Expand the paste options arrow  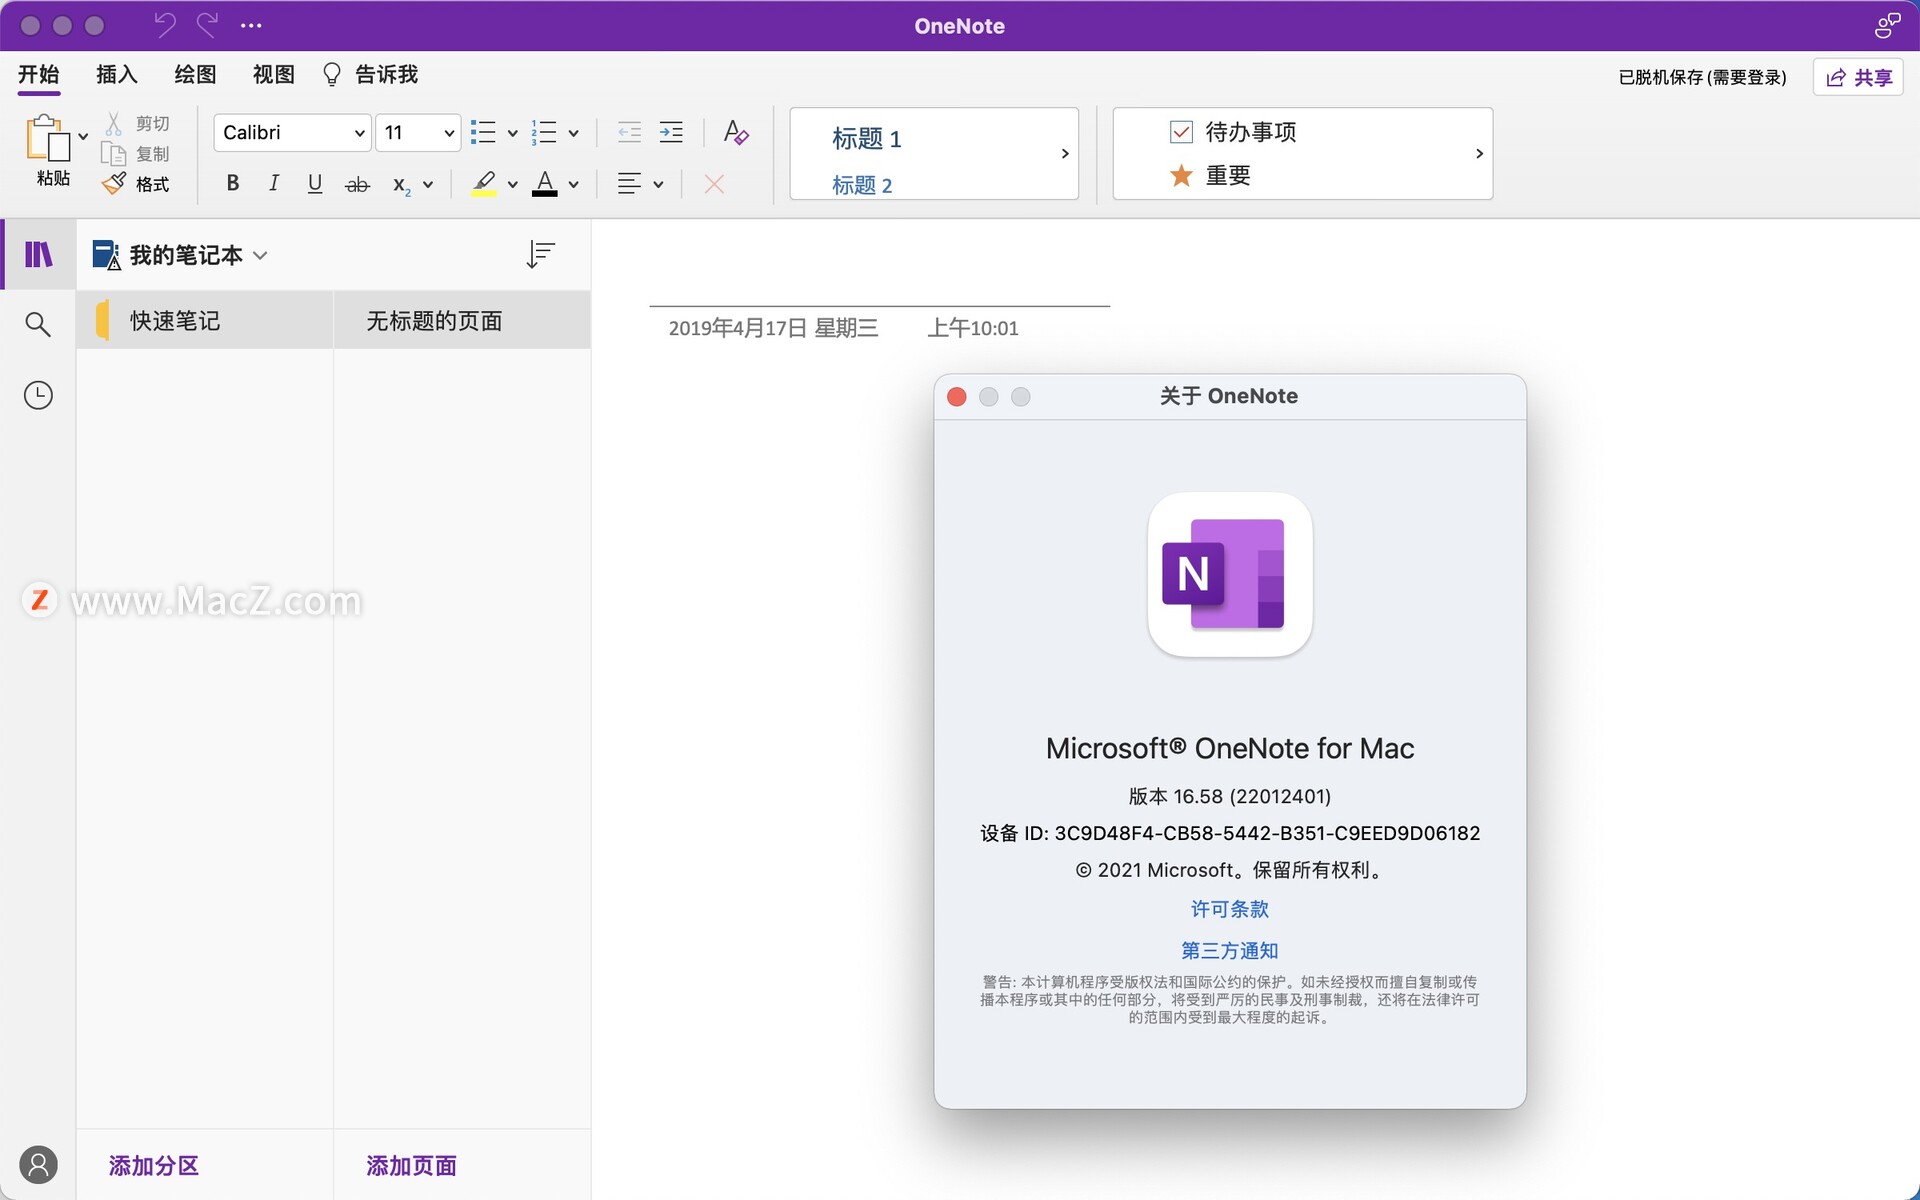click(x=83, y=136)
